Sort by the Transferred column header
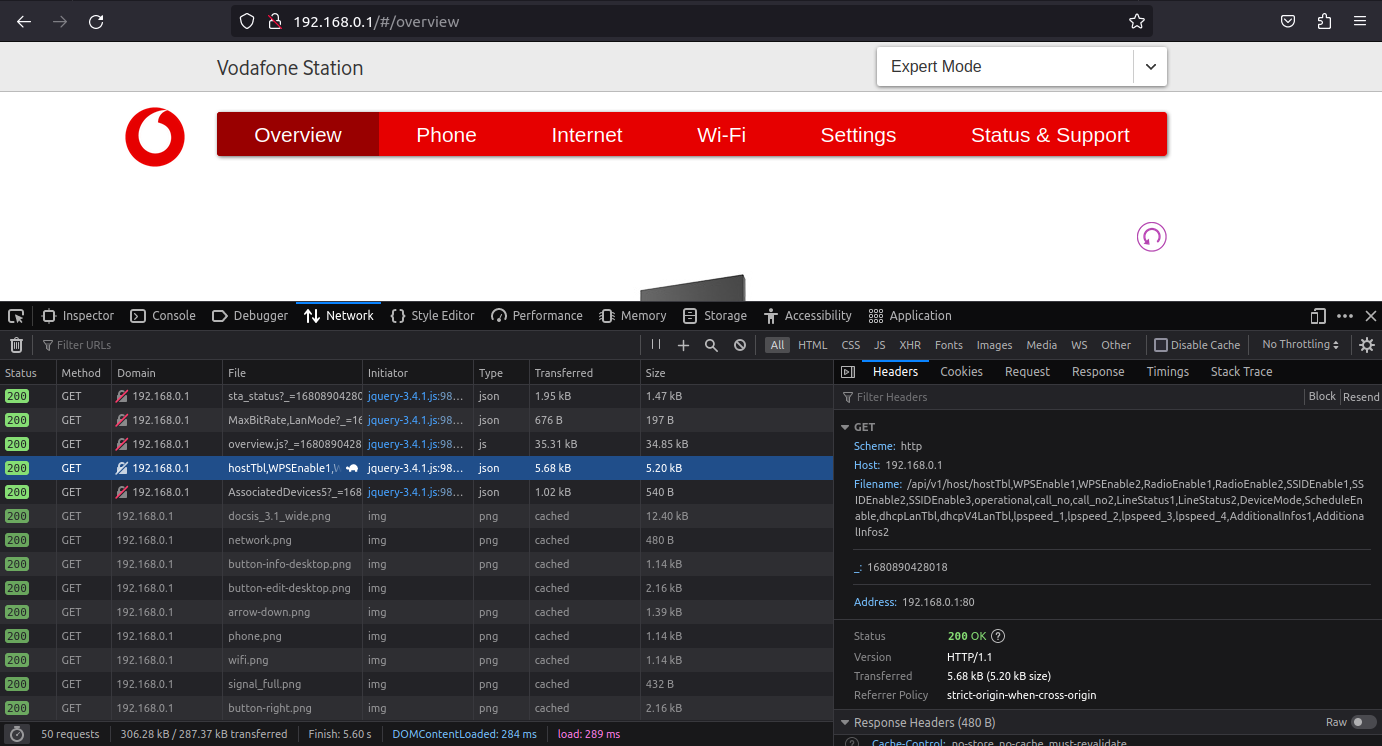This screenshot has height=746, width=1382. coord(584,373)
